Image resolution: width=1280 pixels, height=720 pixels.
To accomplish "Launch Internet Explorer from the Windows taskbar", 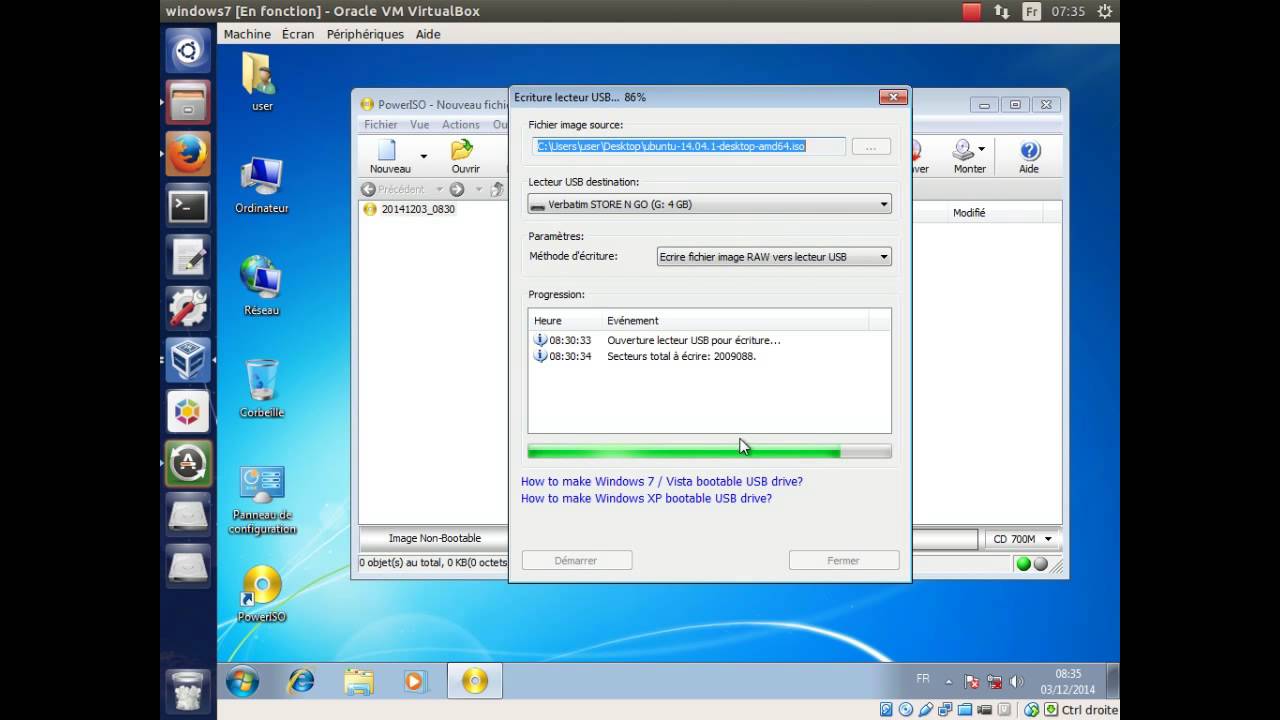I will (301, 682).
